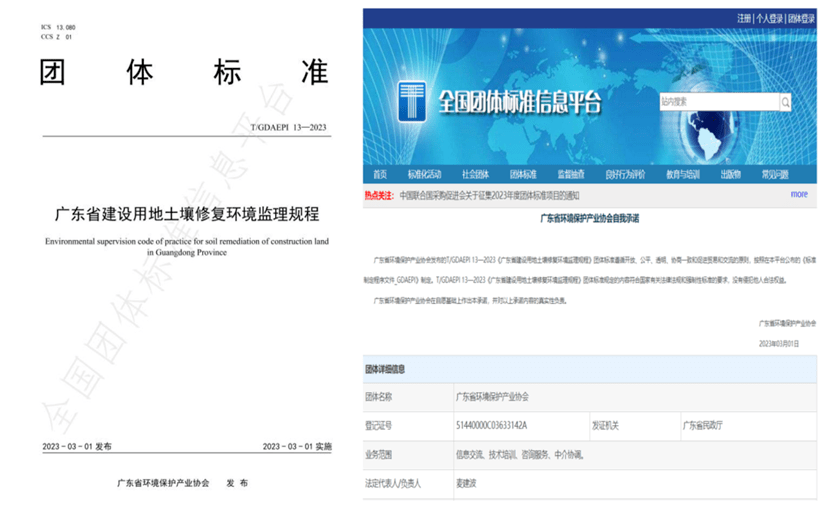This screenshot has height=520, width=826.
Task: Select the 社会团体 navigation item
Action: tap(475, 174)
